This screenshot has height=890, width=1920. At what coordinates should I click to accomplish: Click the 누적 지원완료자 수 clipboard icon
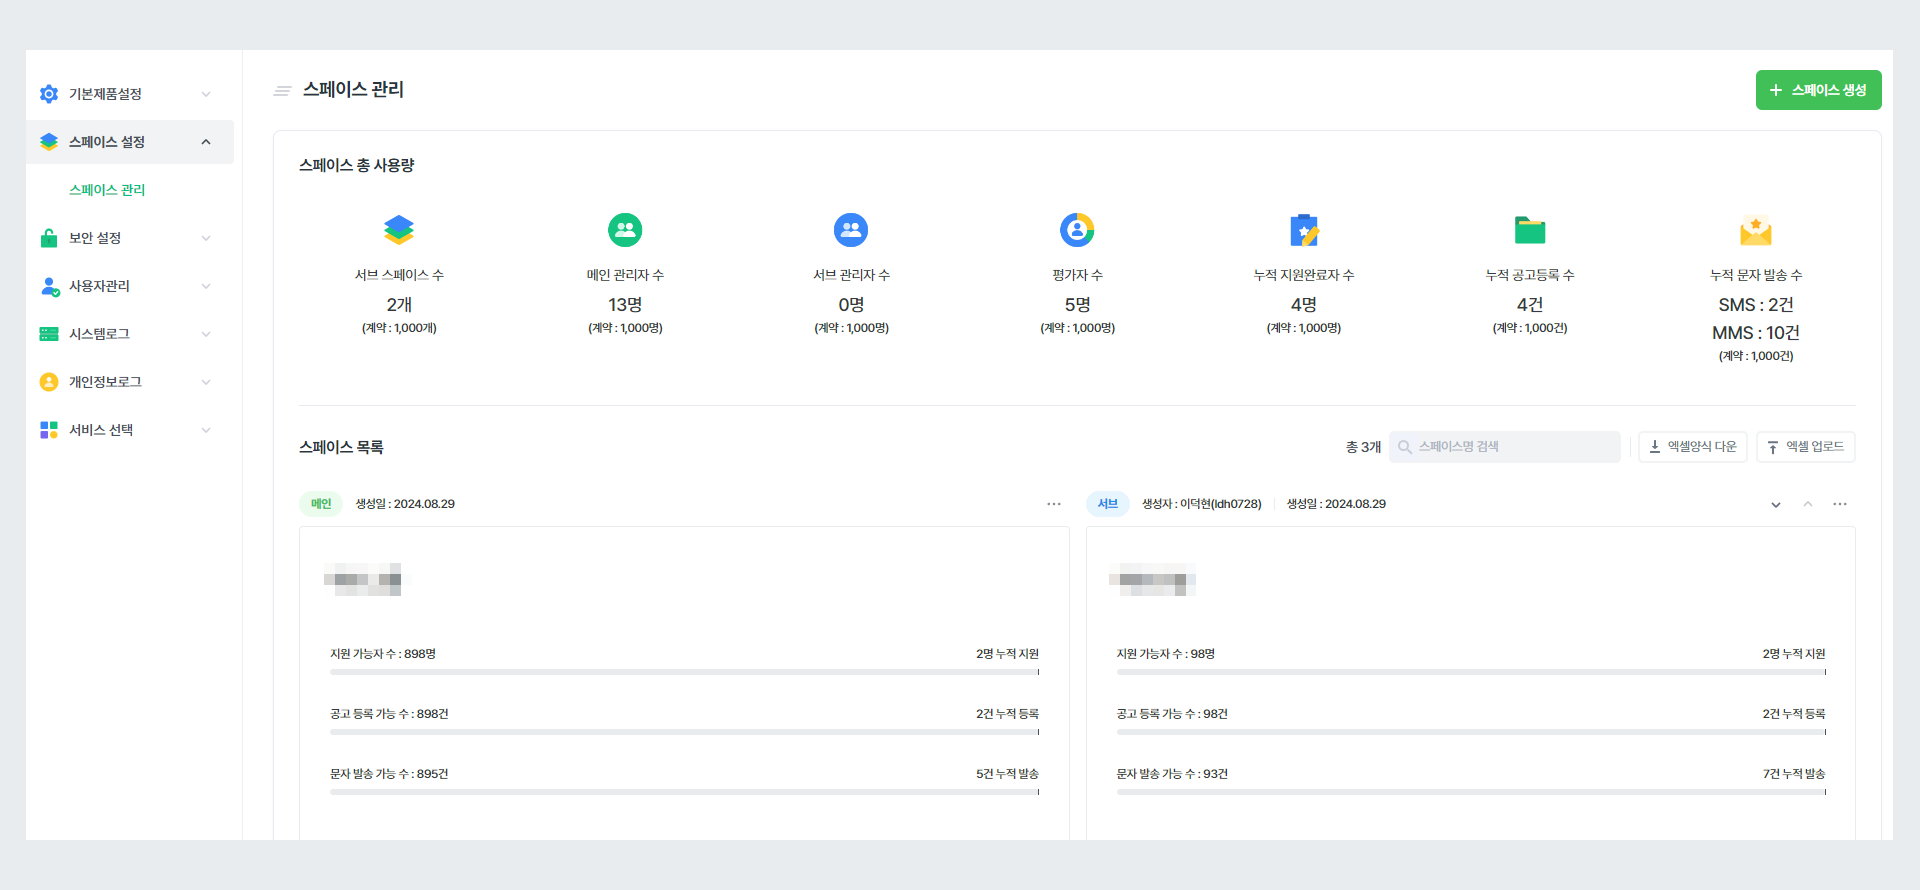[x=1304, y=230]
